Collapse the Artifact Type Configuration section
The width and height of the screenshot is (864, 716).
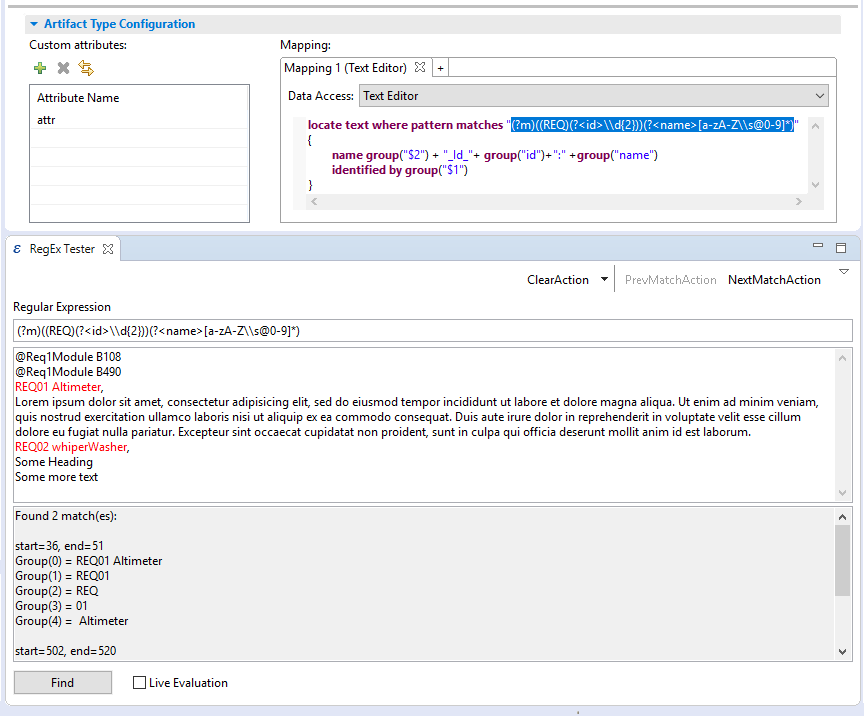click(34, 24)
